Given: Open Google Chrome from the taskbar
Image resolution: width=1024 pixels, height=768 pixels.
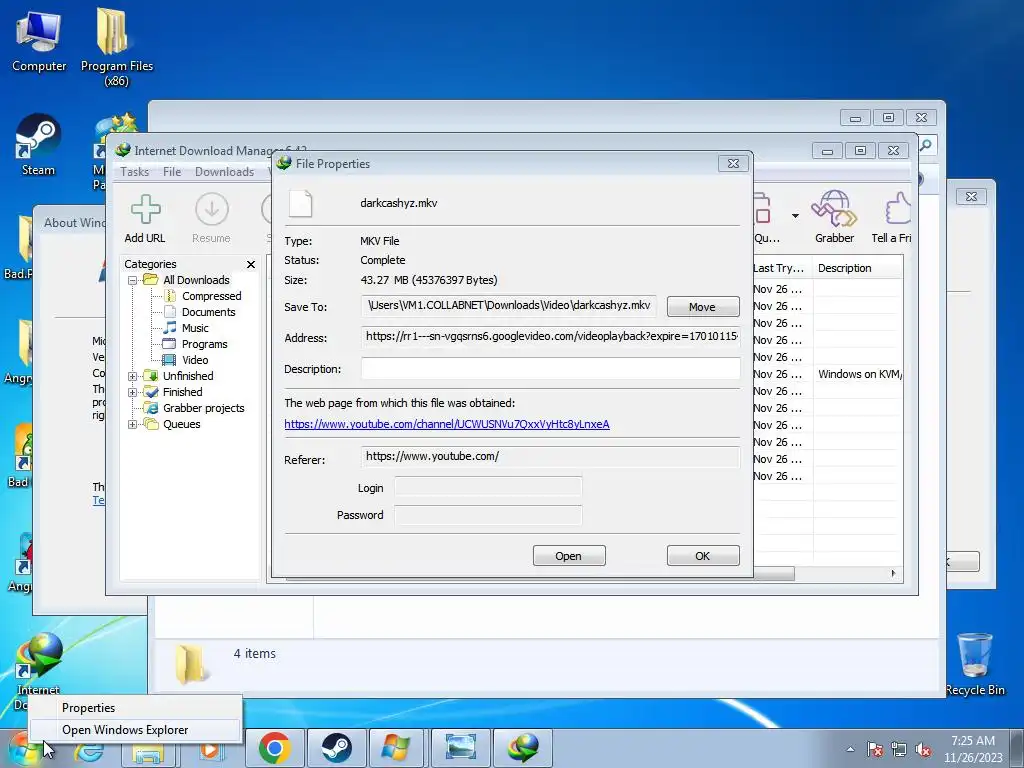Looking at the screenshot, I should coord(274,748).
